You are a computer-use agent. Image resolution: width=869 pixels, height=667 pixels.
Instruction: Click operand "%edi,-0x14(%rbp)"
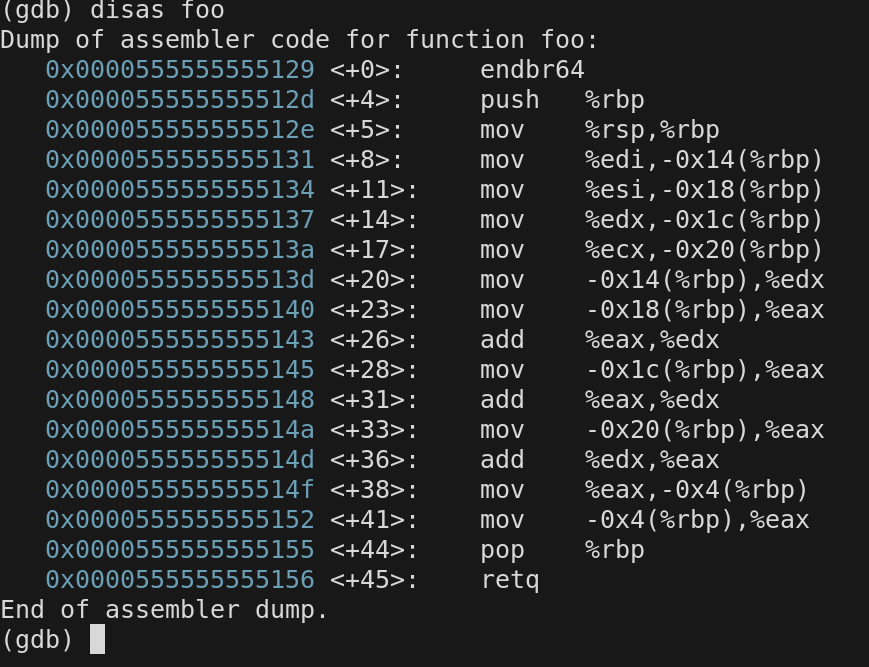point(704,160)
